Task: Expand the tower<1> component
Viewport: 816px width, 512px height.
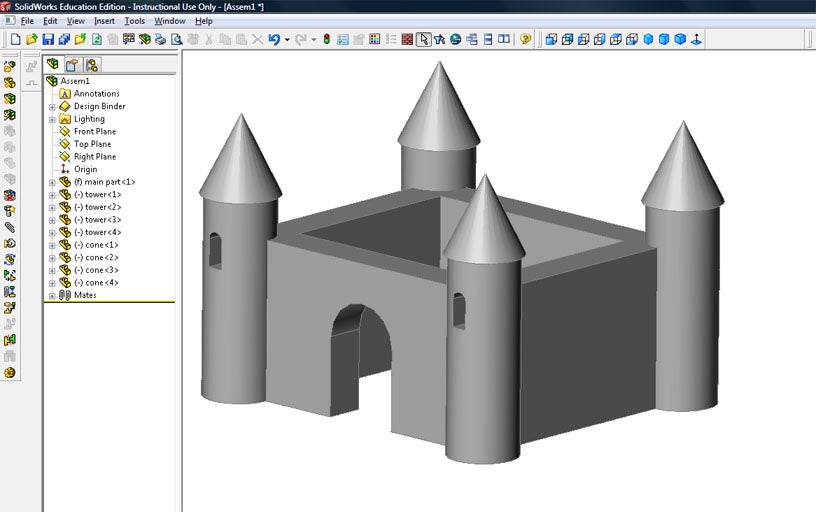Action: 52,195
